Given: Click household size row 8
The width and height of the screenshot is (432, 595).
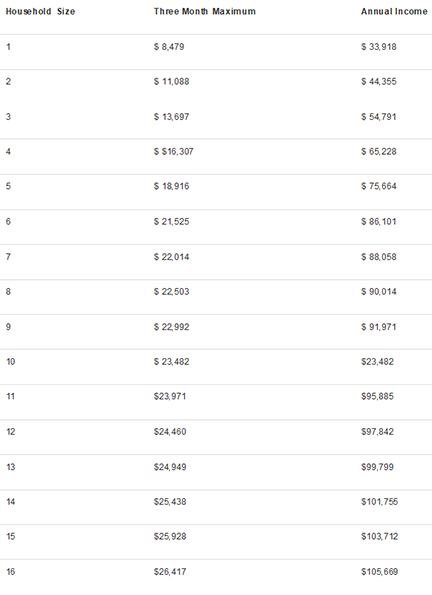Looking at the screenshot, I should 8,291.
